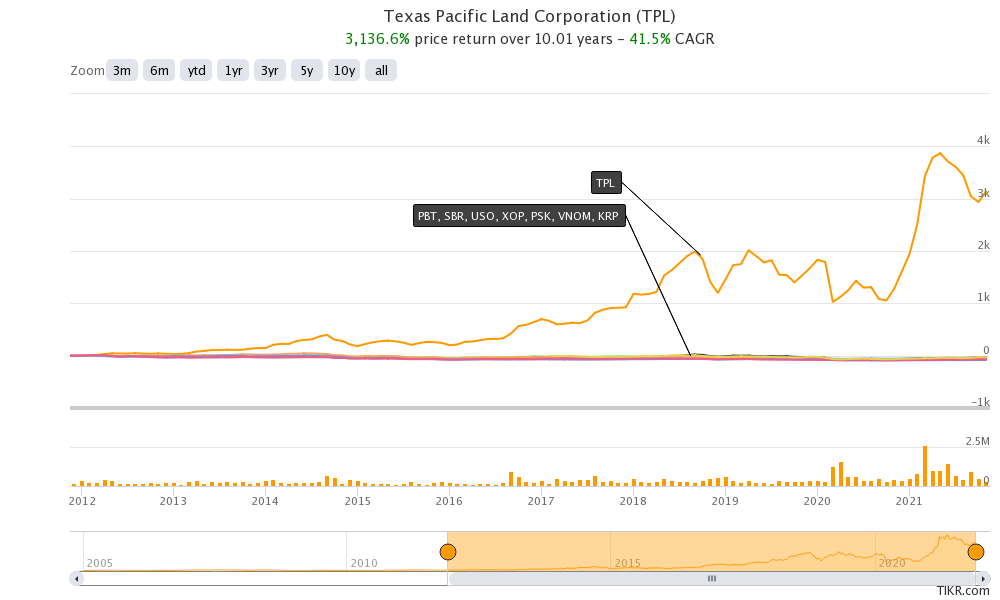Click the navigator scrollbar left arrow

pyautogui.click(x=77, y=579)
